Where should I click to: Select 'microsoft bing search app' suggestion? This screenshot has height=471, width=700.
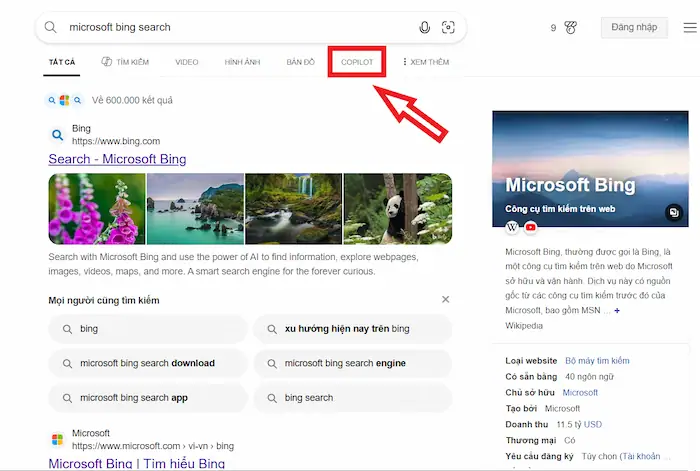(x=148, y=398)
